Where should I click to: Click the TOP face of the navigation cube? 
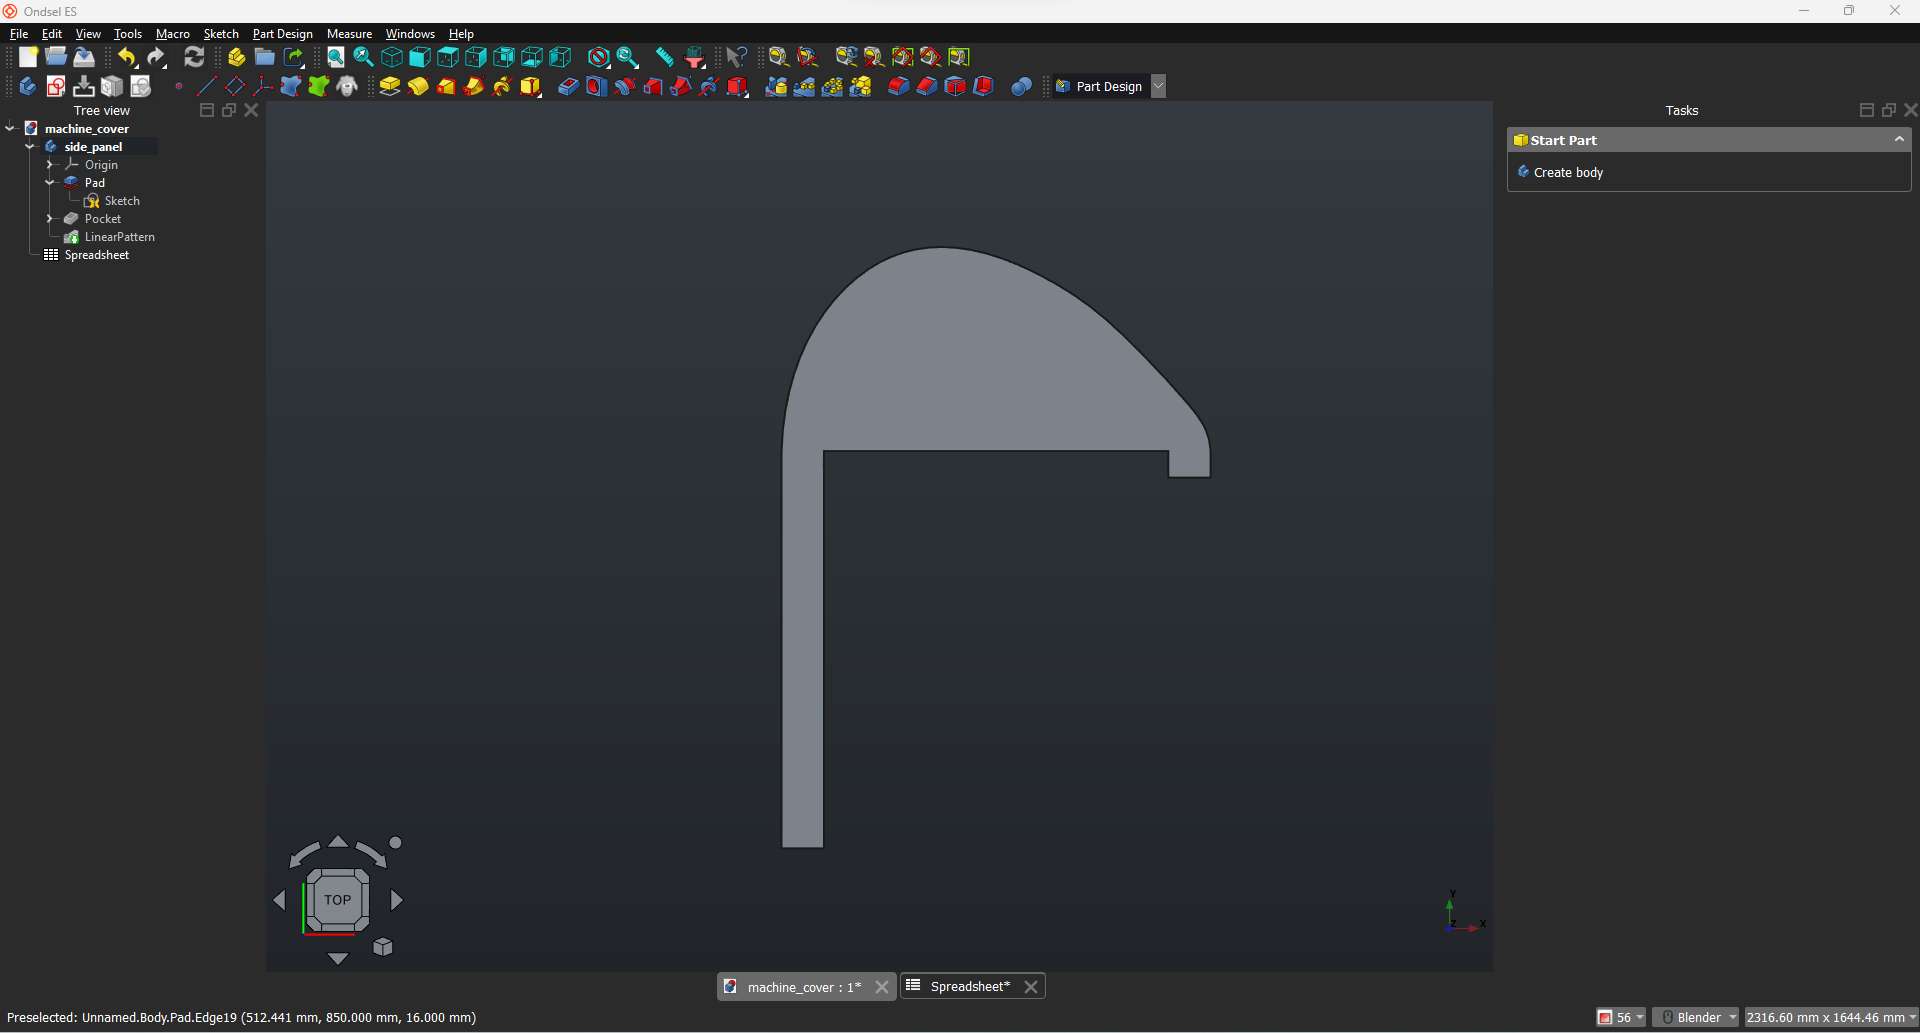tap(338, 900)
